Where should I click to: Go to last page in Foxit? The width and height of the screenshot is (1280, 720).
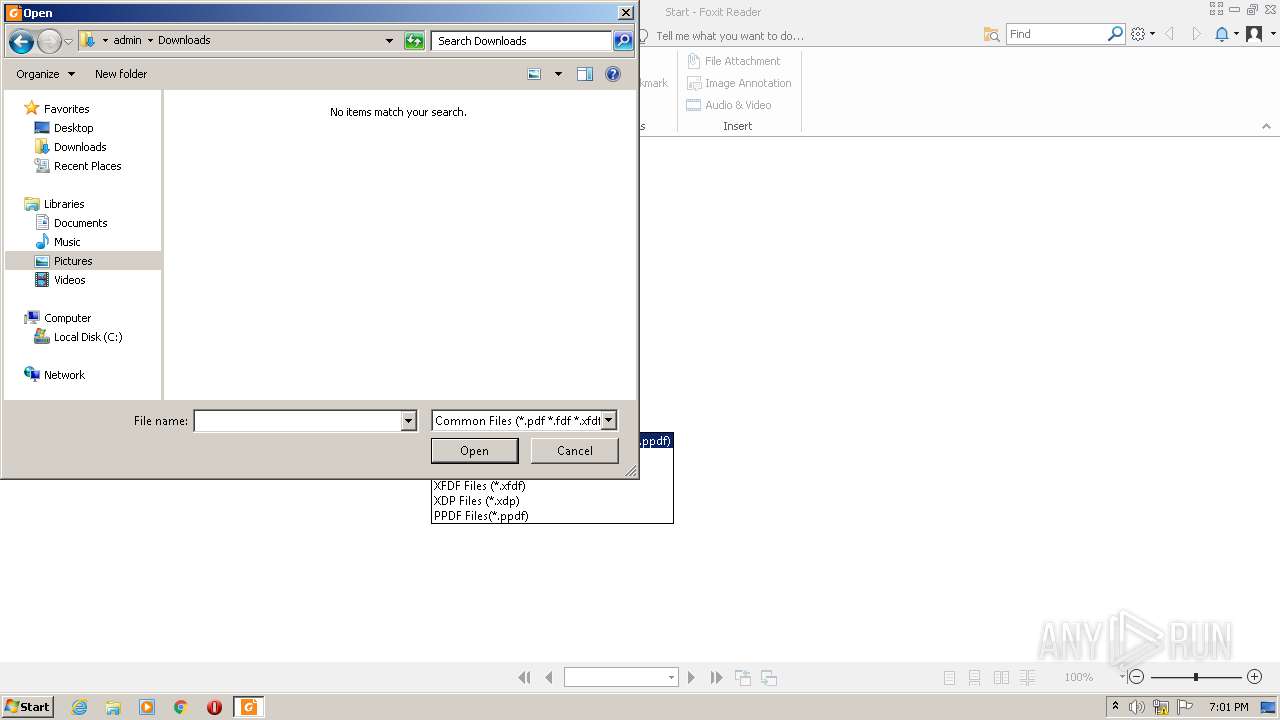717,678
